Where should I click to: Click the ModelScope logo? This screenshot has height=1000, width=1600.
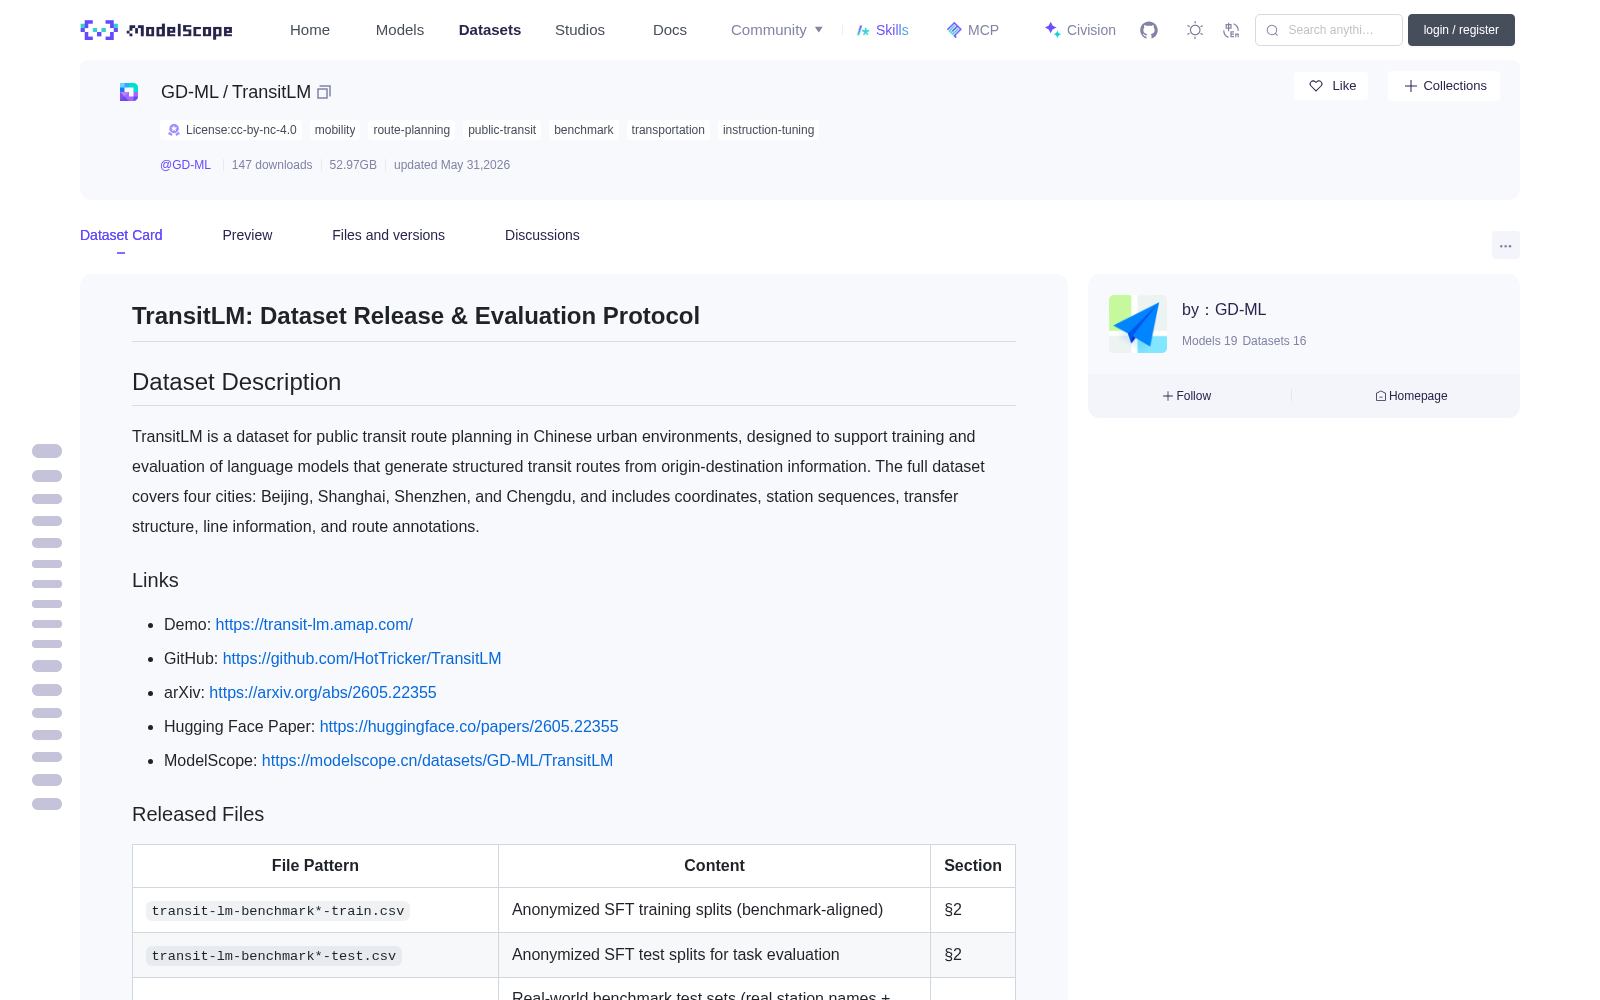157,30
